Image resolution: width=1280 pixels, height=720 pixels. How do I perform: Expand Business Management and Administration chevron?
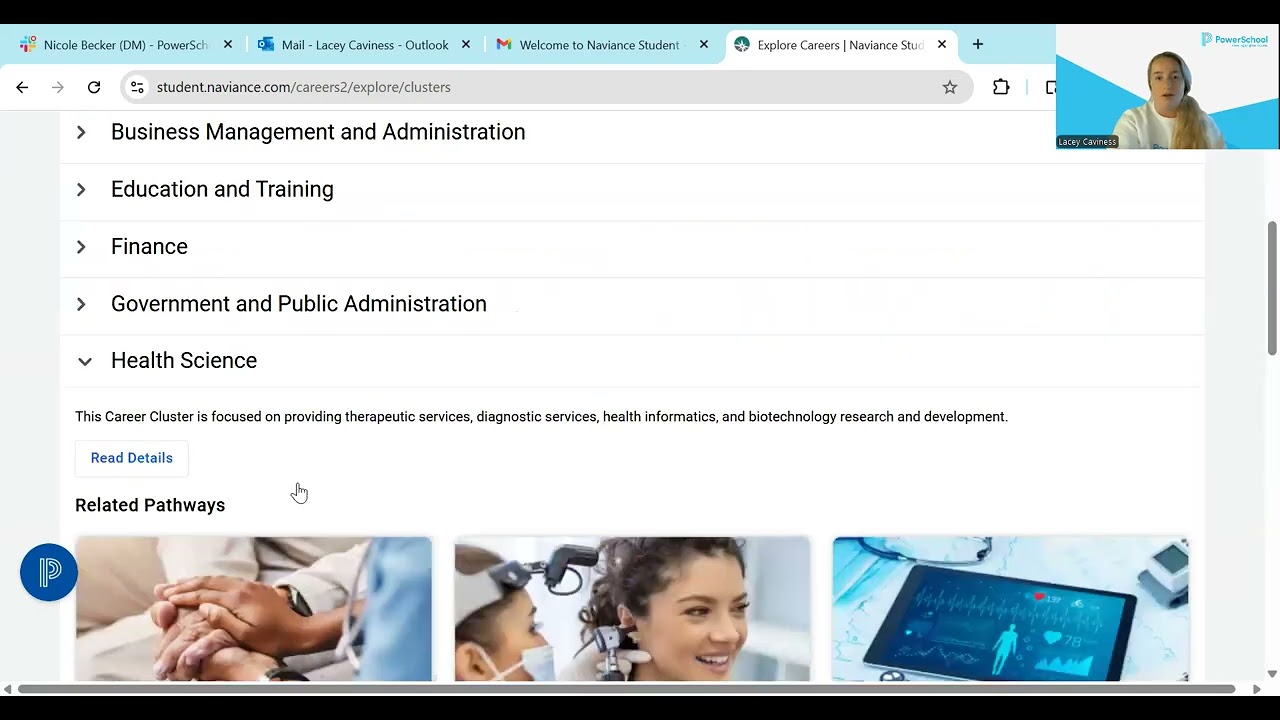82,132
